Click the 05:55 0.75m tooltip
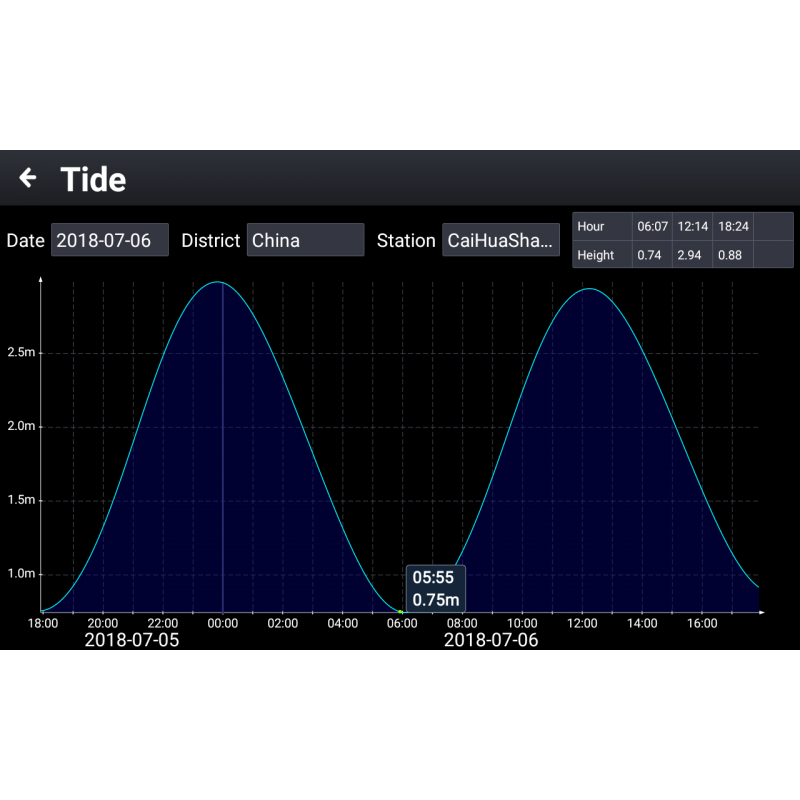Screen dimensions: 800x800 [x=435, y=589]
